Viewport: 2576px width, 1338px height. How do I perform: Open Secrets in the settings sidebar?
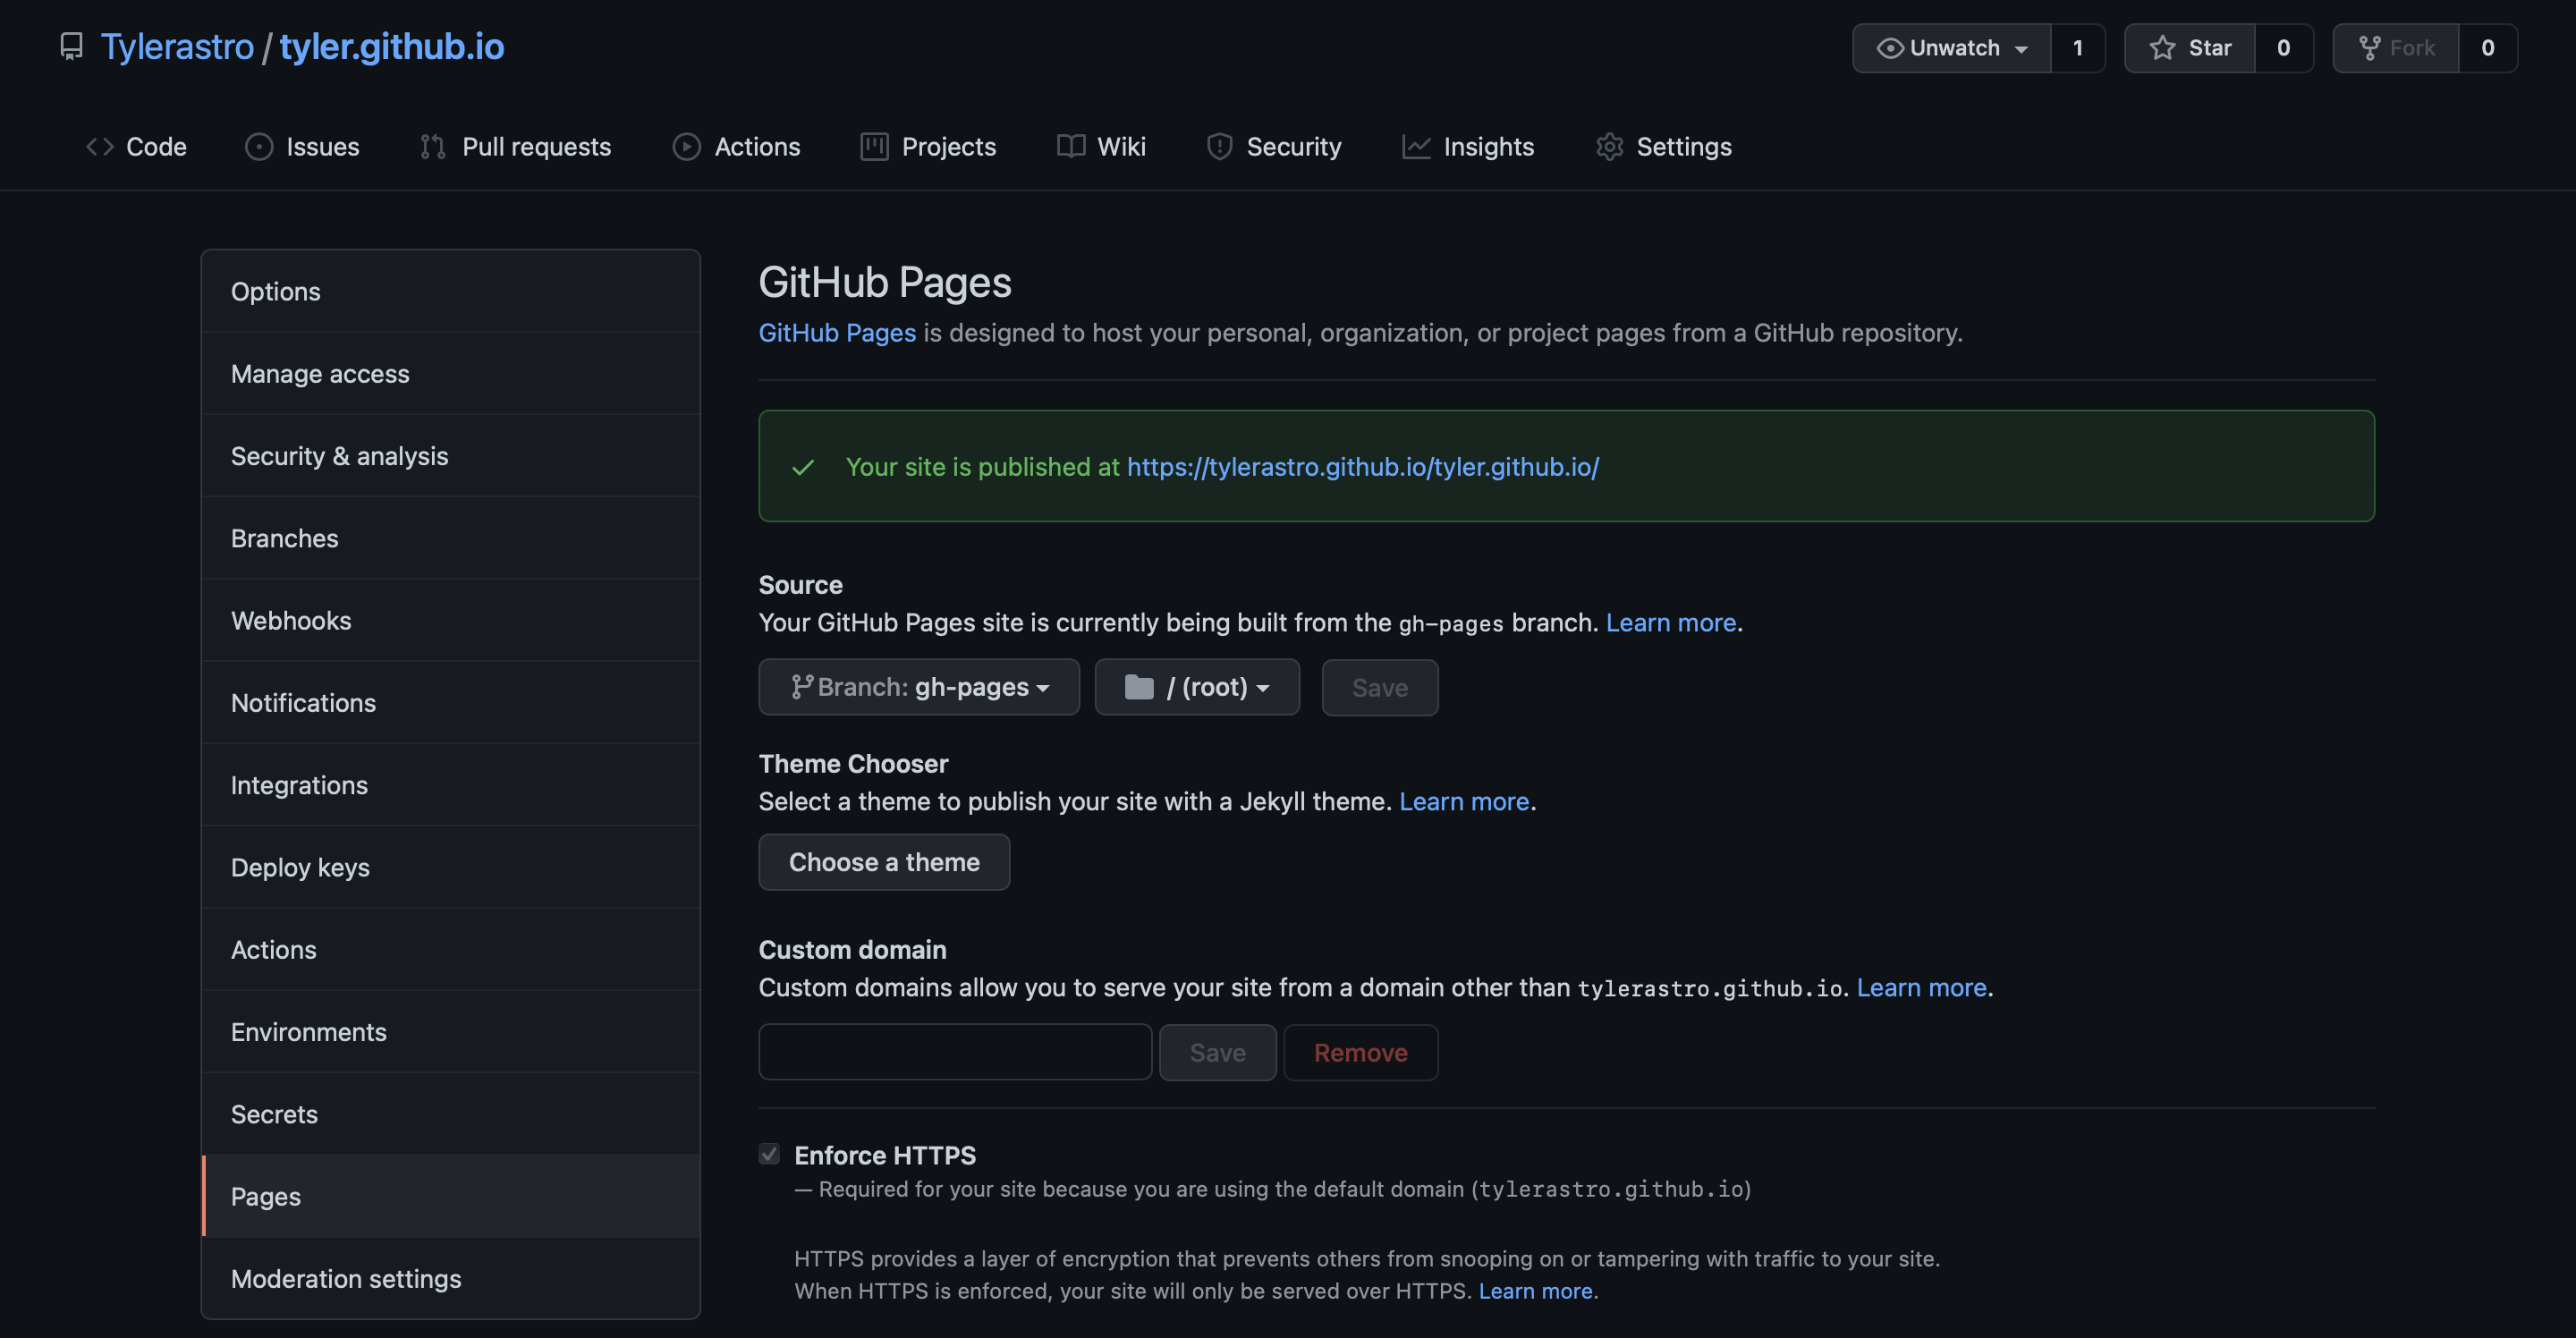point(451,1114)
